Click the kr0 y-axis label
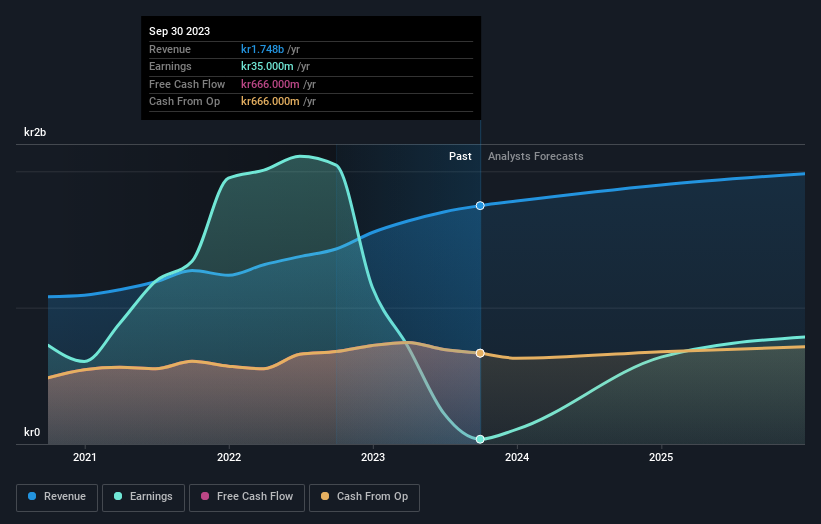Screen dimensions: 821x524 click(32, 432)
